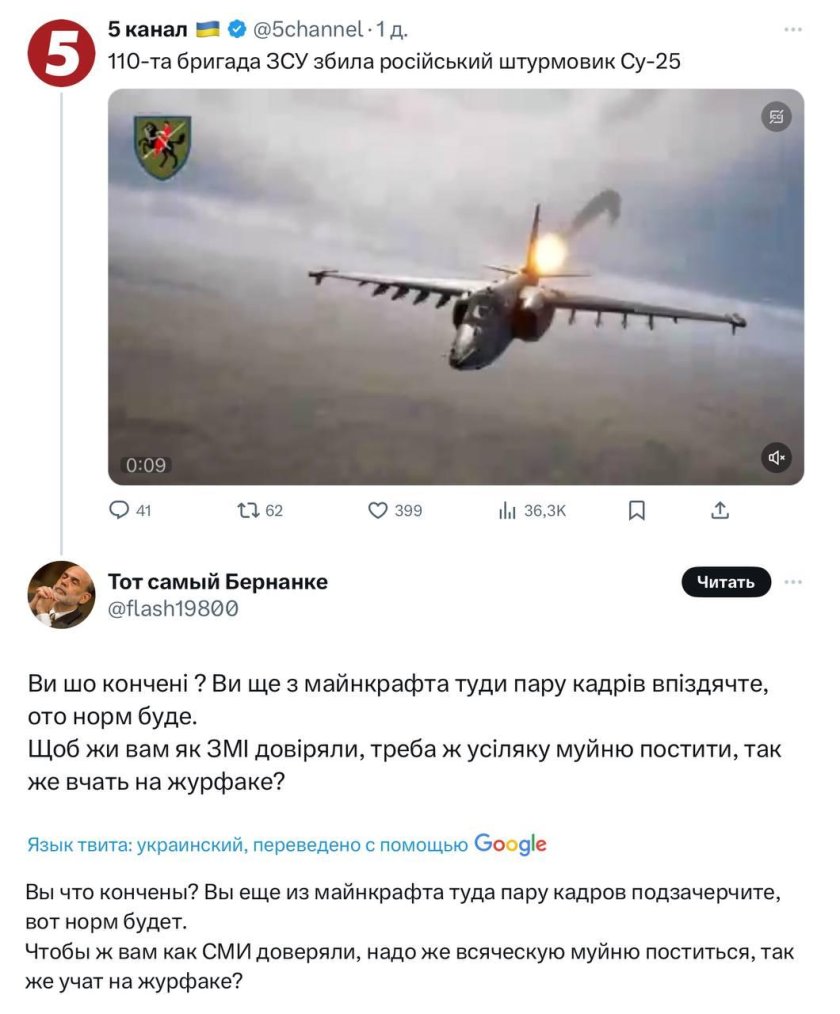
Task: Like the post with heart icon
Action: point(378,511)
